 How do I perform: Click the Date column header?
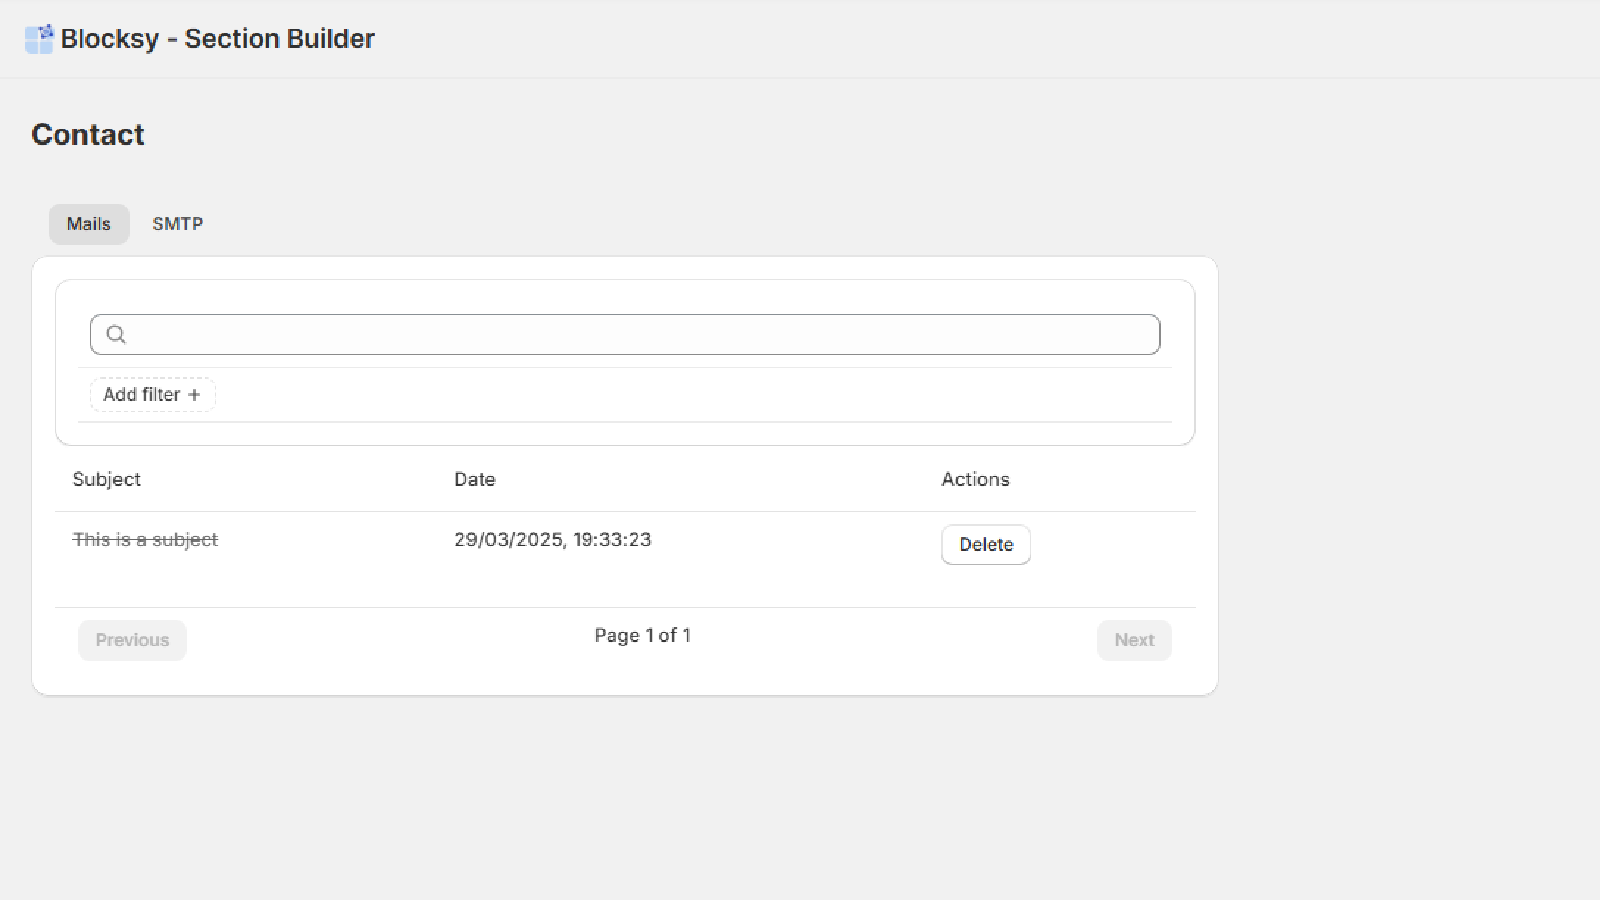474,479
